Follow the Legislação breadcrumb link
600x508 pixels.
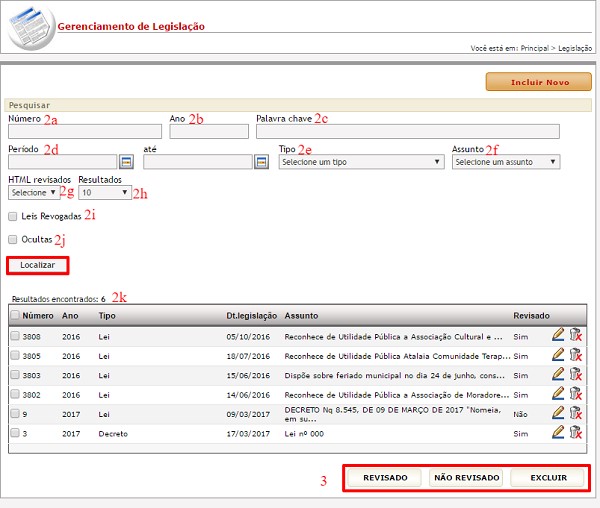point(575,48)
